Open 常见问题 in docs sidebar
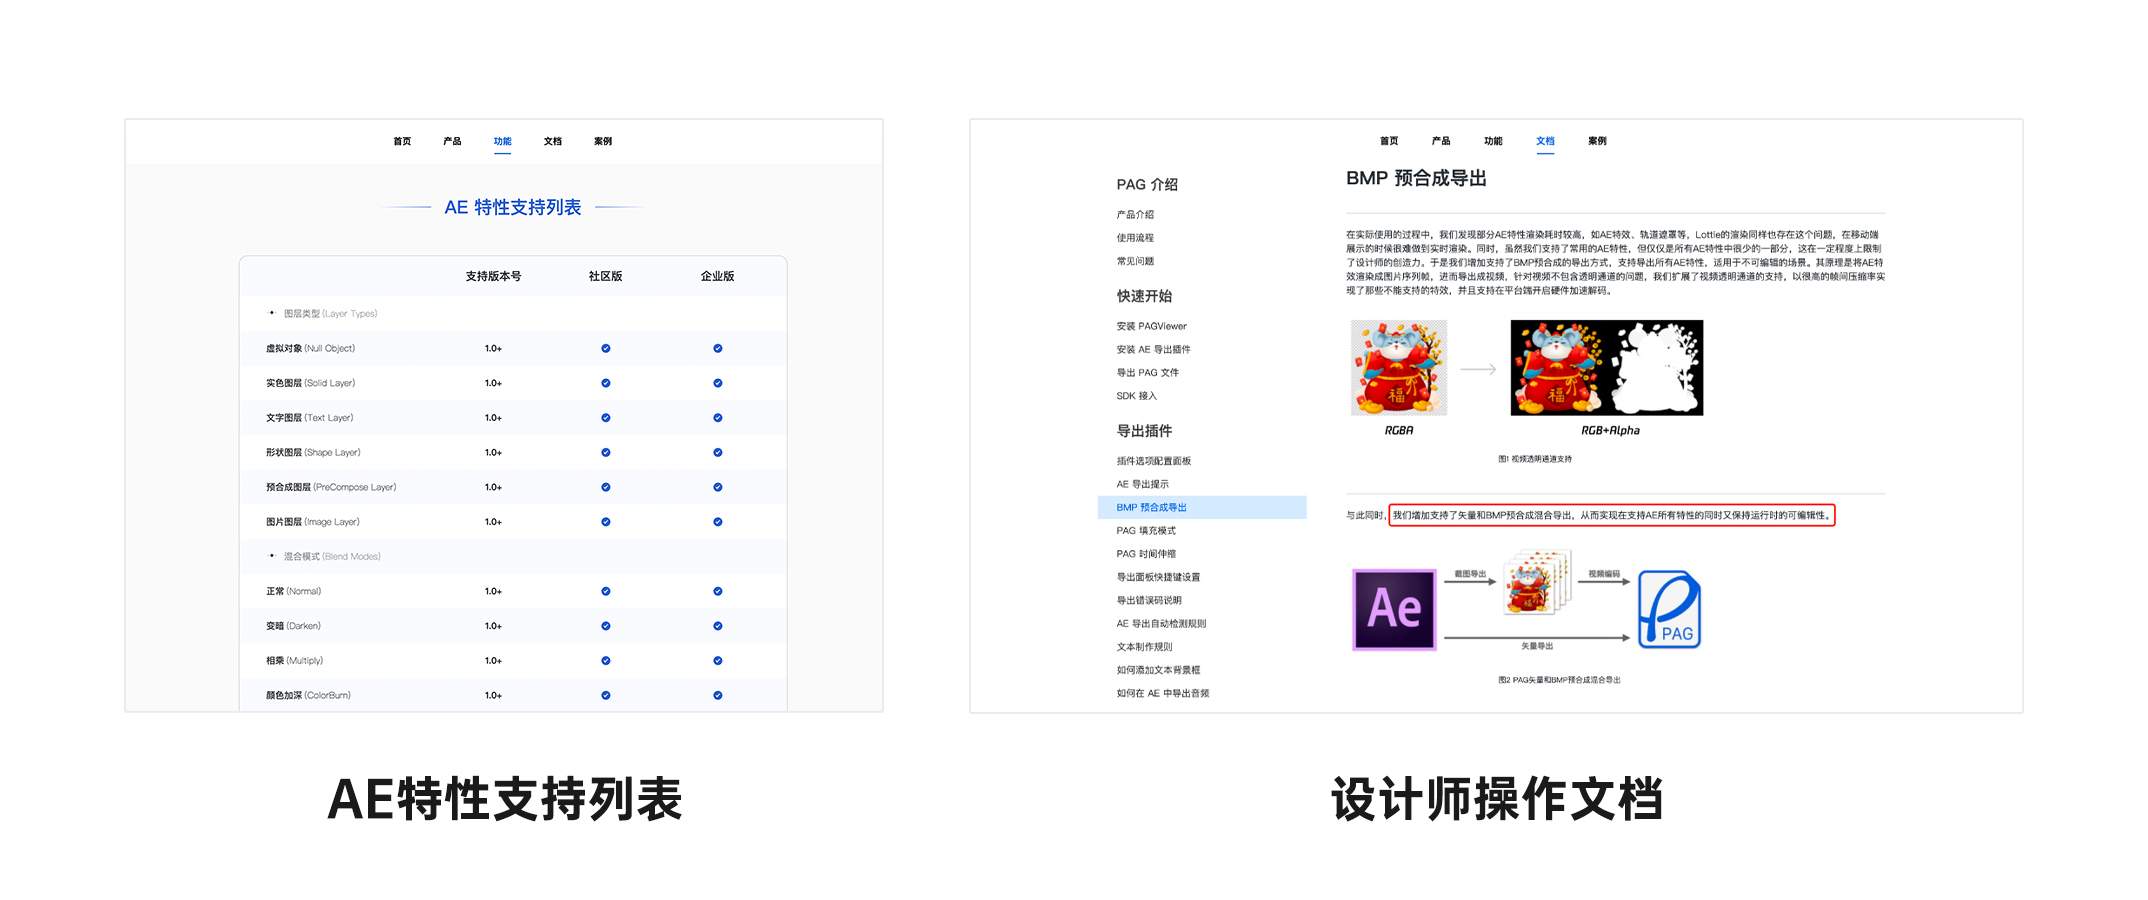Image resolution: width=2148 pixels, height=900 pixels. 1135,261
